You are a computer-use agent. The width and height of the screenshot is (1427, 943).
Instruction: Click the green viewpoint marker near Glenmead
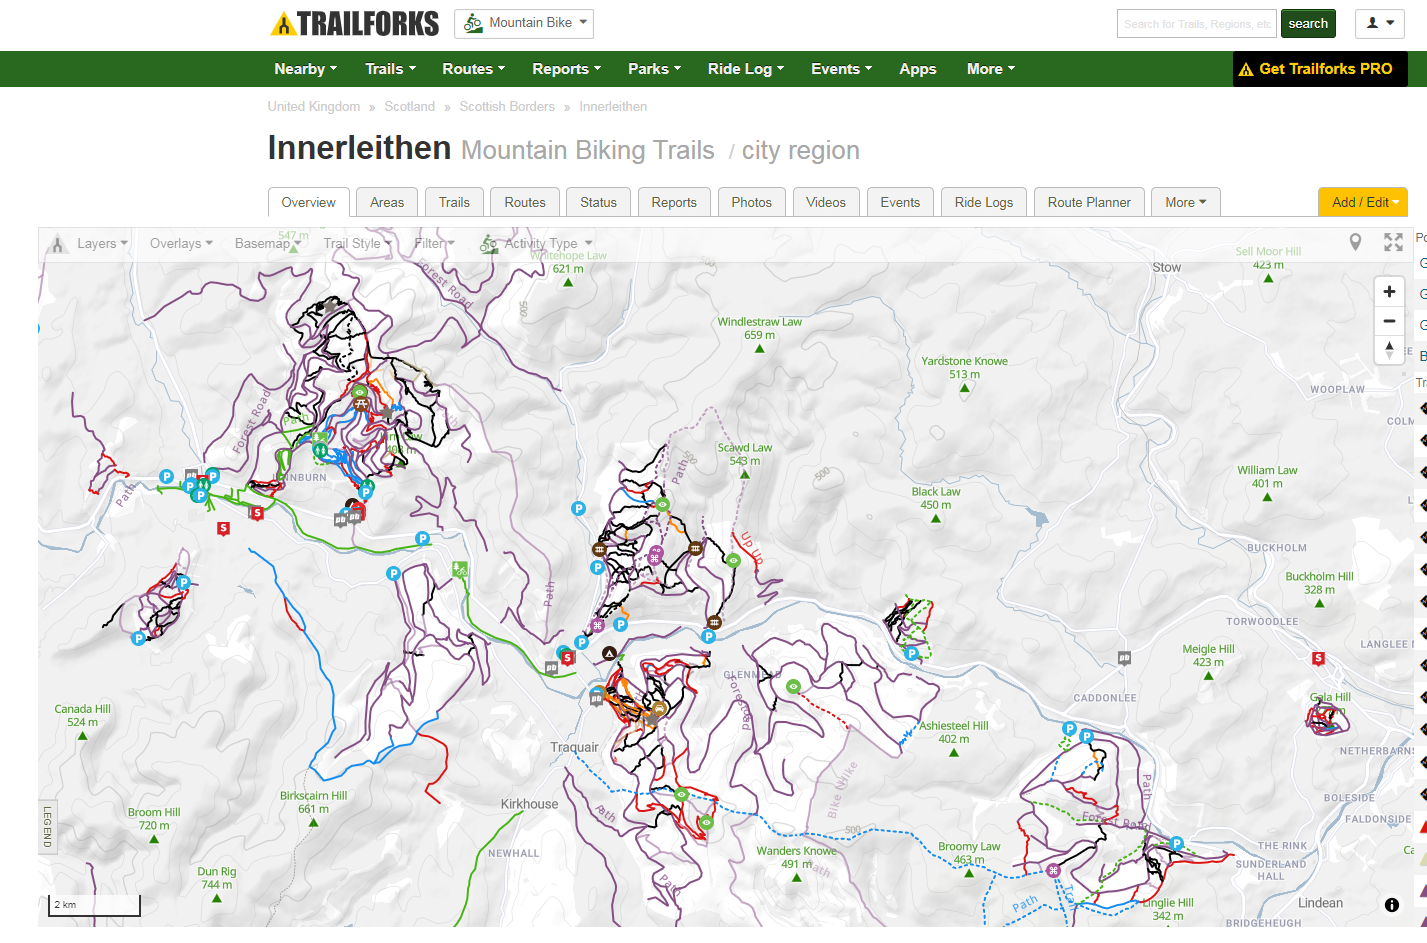793,686
